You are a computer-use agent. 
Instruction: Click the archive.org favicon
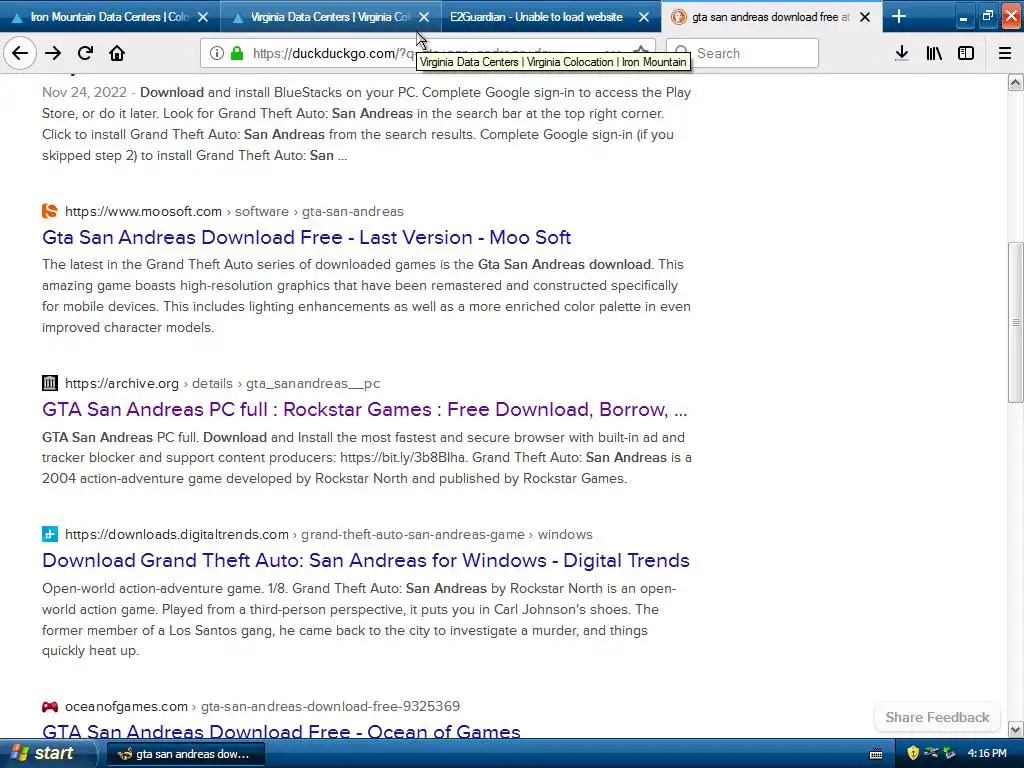(50, 383)
